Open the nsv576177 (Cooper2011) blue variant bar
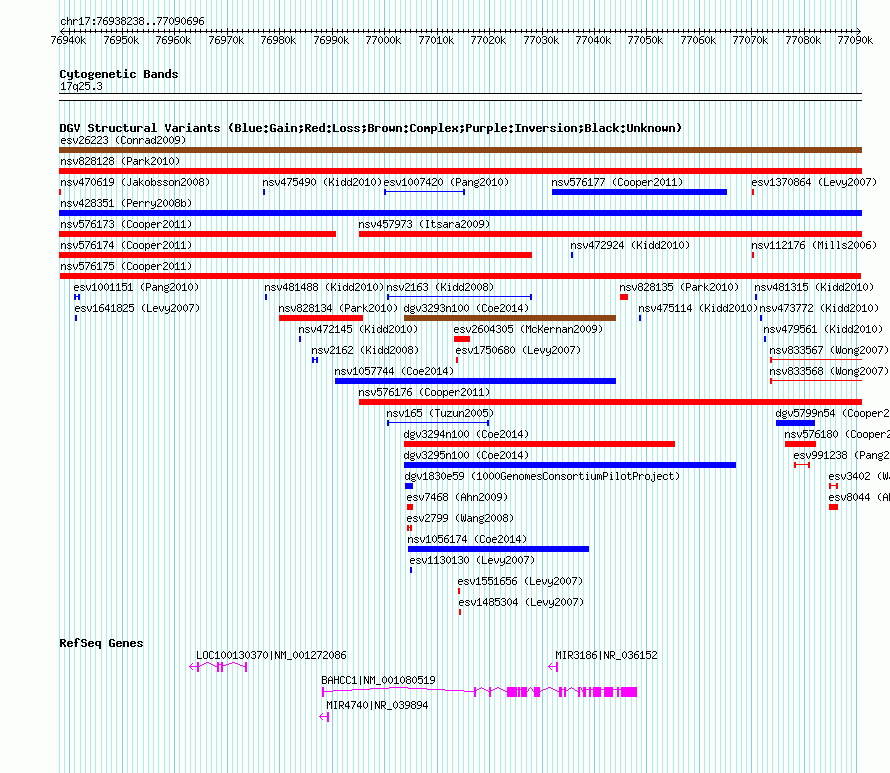The image size is (890, 773). (x=639, y=192)
